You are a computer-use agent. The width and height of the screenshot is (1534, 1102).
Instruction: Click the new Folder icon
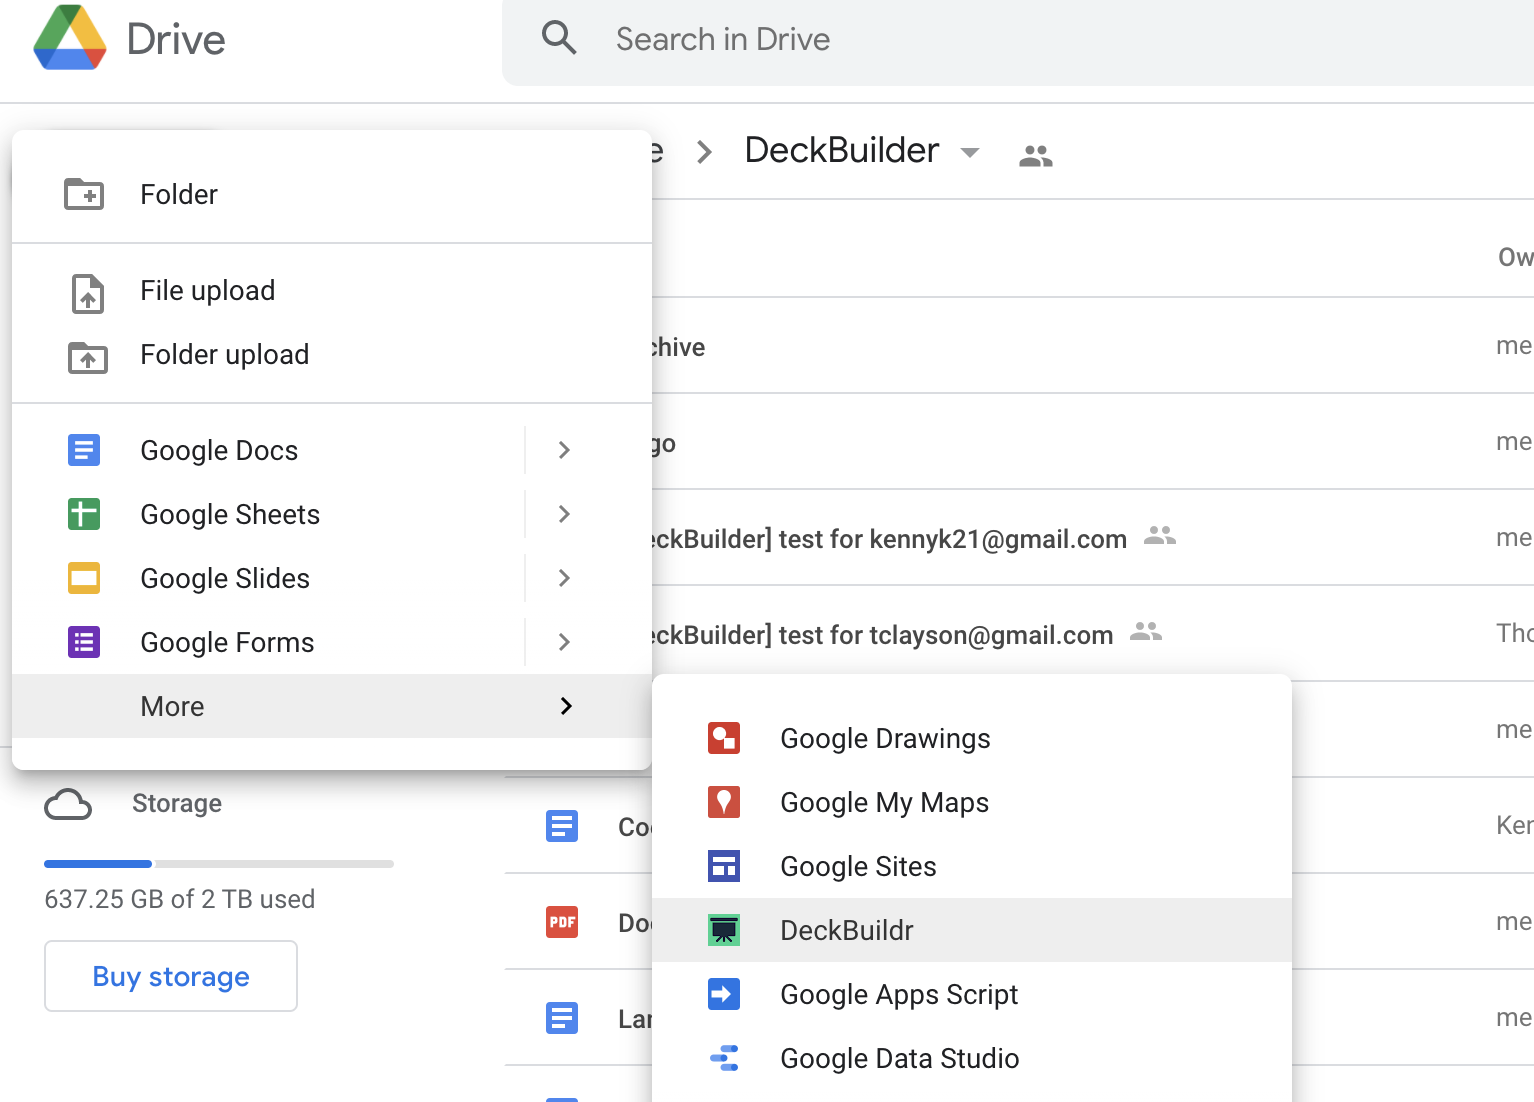(x=84, y=194)
